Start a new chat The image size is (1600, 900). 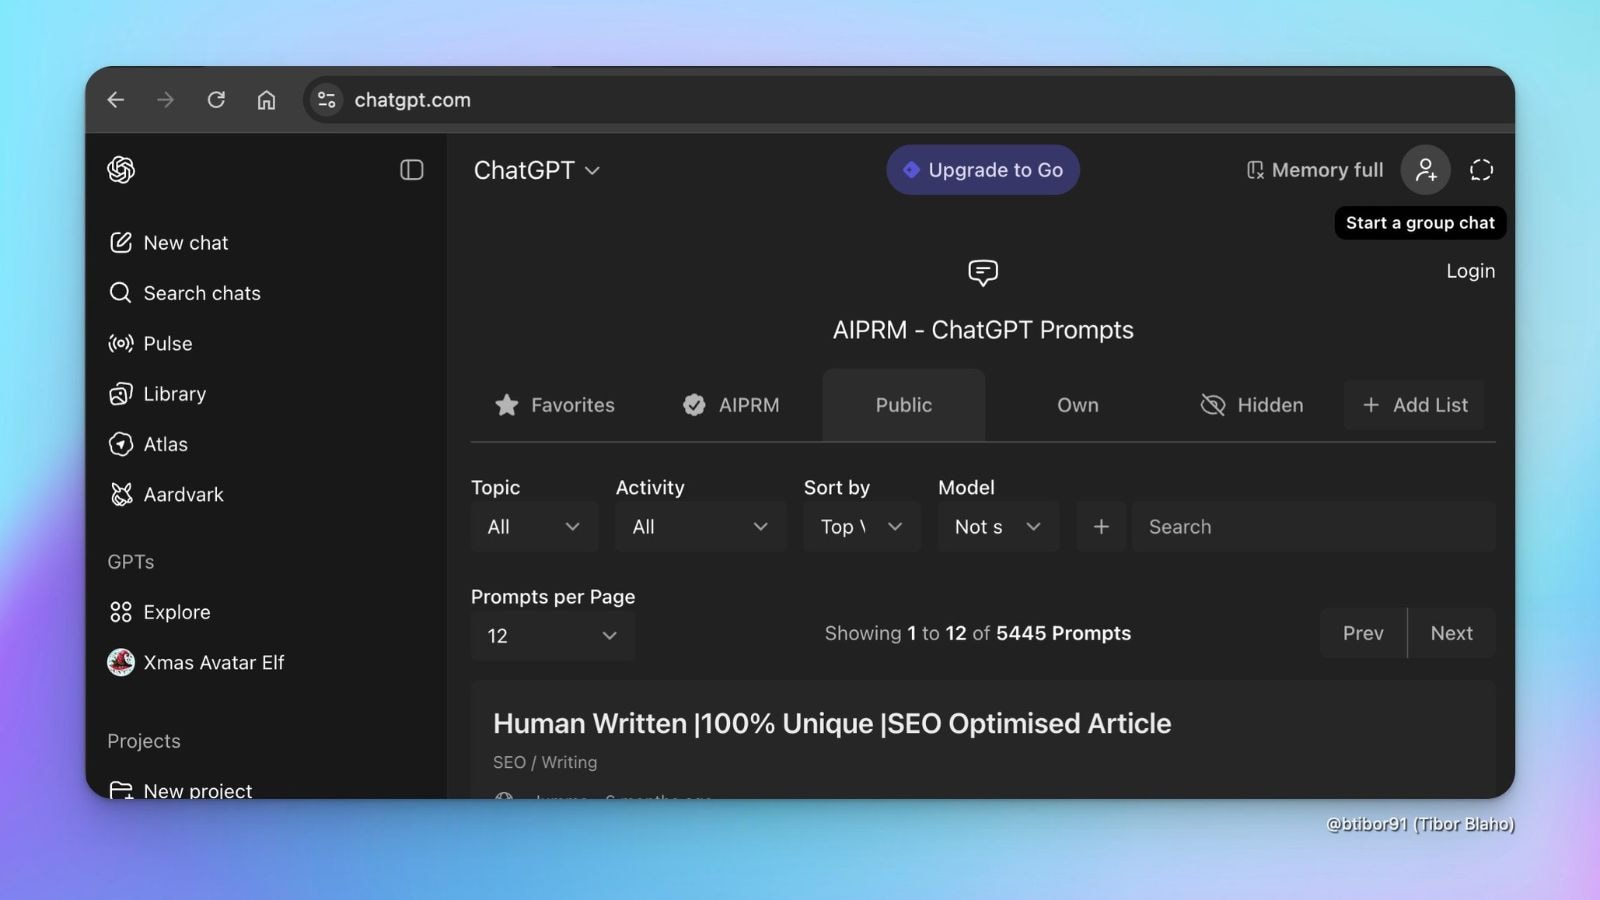coord(184,242)
